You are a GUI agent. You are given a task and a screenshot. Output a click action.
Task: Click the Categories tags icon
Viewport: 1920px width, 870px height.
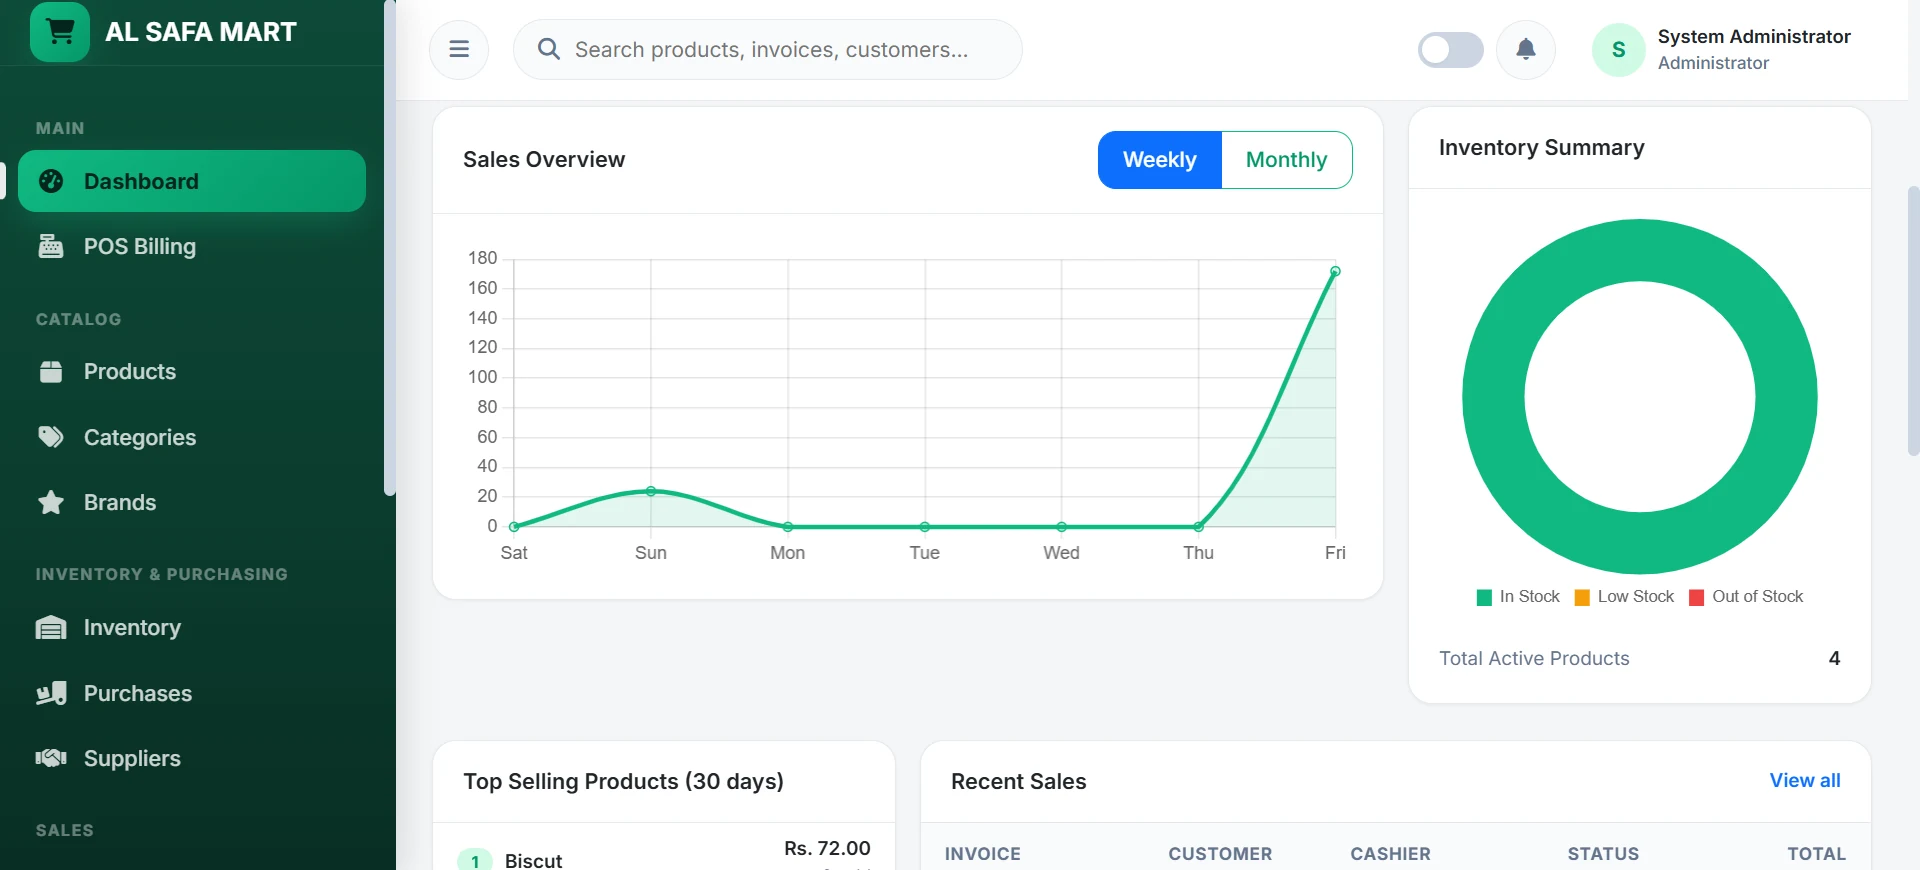(51, 437)
